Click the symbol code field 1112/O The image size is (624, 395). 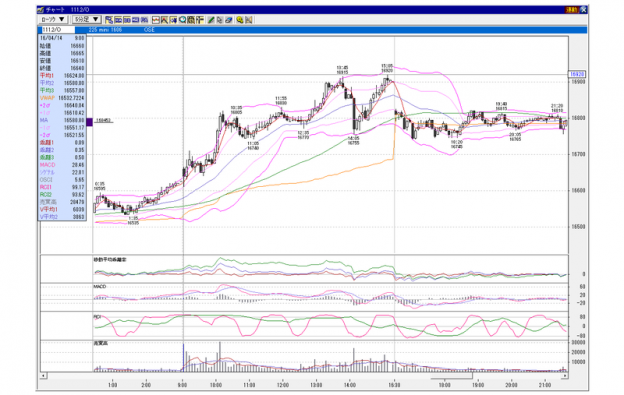[58, 30]
